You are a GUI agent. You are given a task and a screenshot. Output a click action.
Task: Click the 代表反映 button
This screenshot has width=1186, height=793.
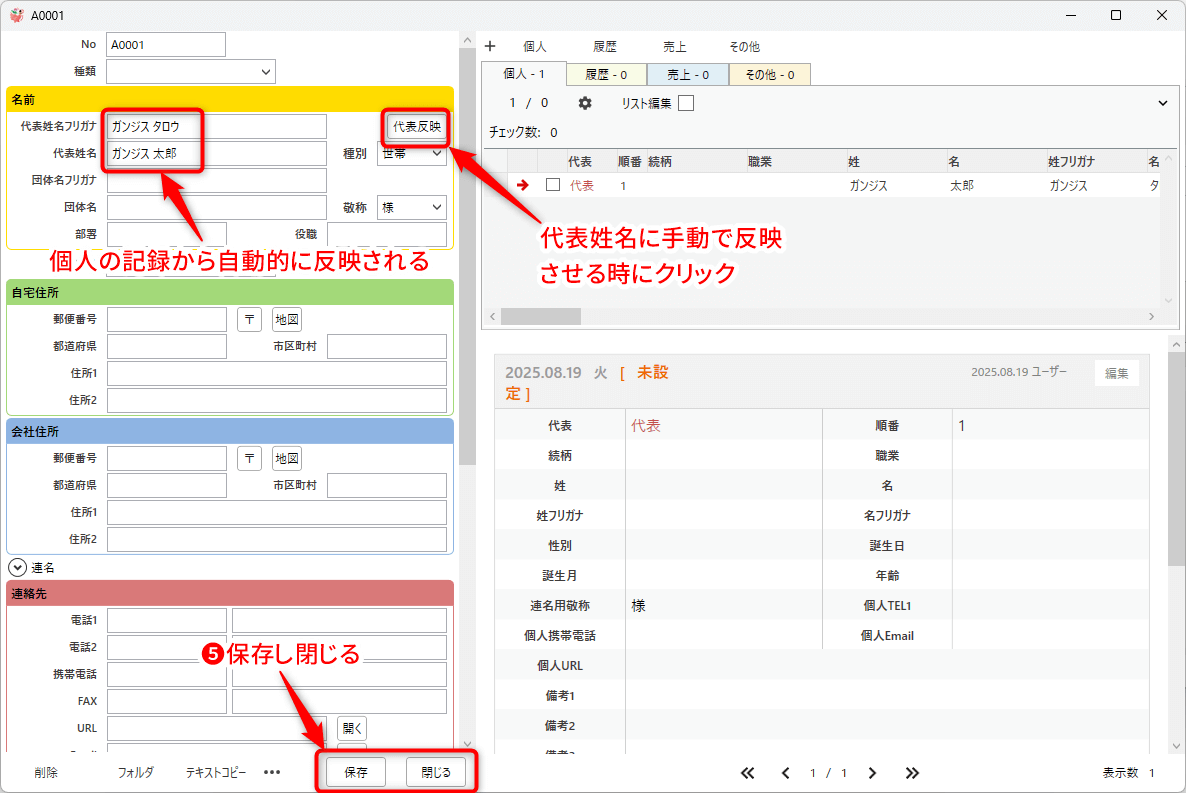click(417, 126)
